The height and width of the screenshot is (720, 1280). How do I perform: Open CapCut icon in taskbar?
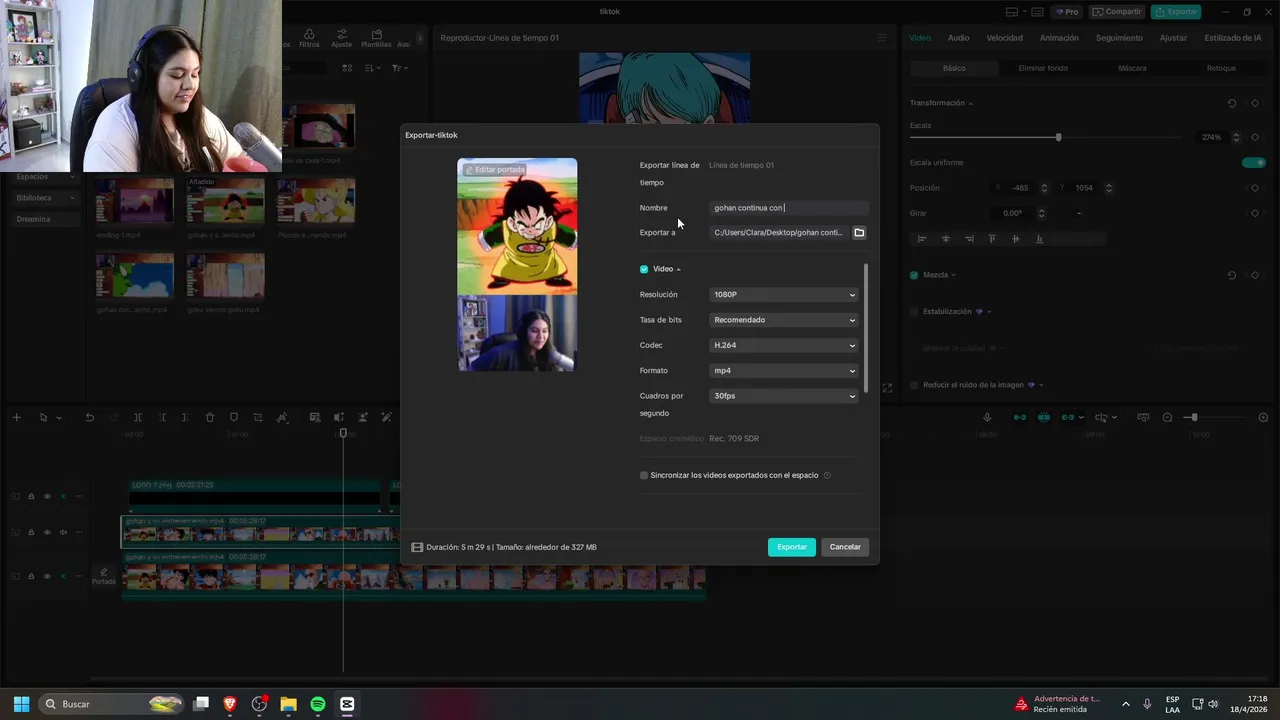point(347,704)
